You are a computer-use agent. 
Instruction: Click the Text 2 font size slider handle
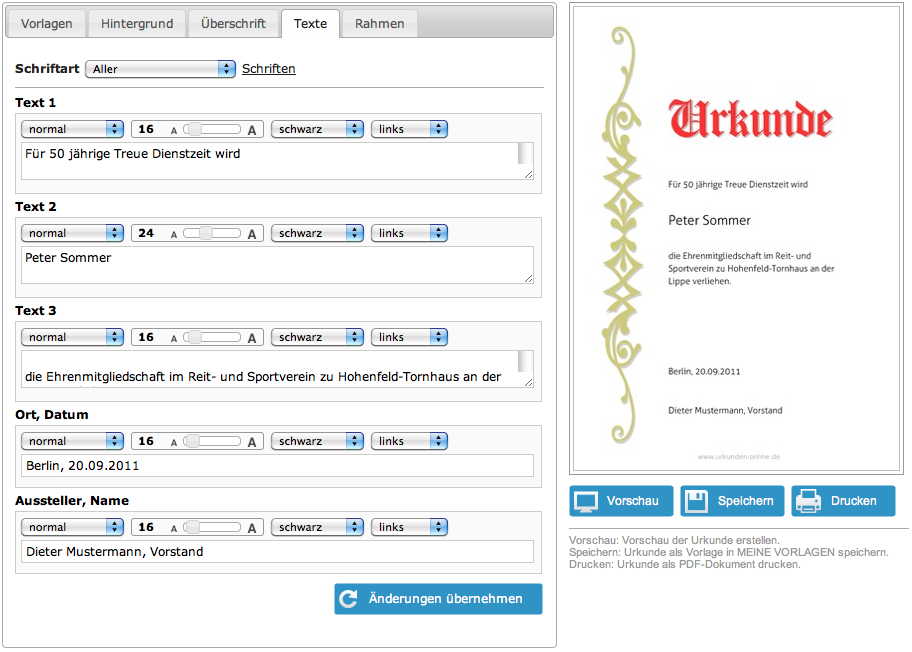(205, 233)
